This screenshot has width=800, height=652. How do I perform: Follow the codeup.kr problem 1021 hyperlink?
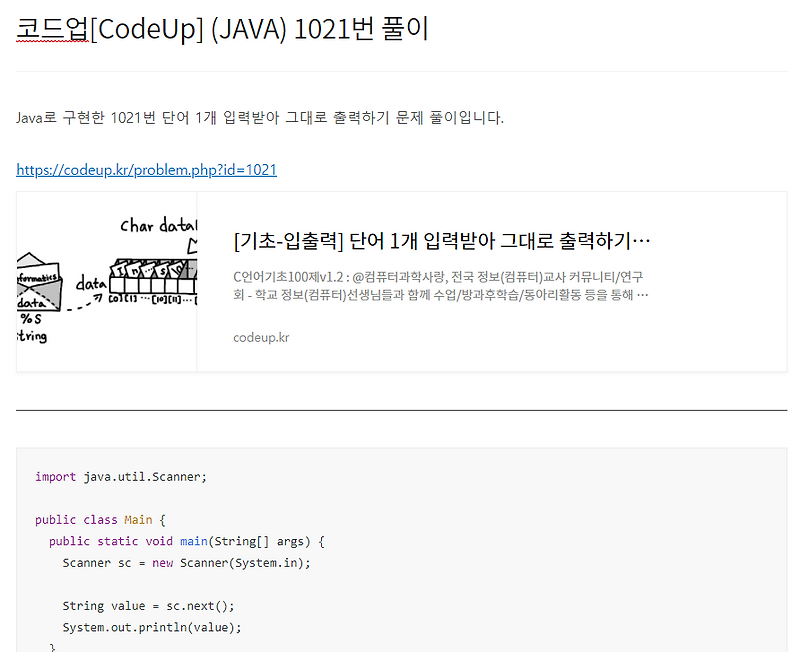click(146, 169)
